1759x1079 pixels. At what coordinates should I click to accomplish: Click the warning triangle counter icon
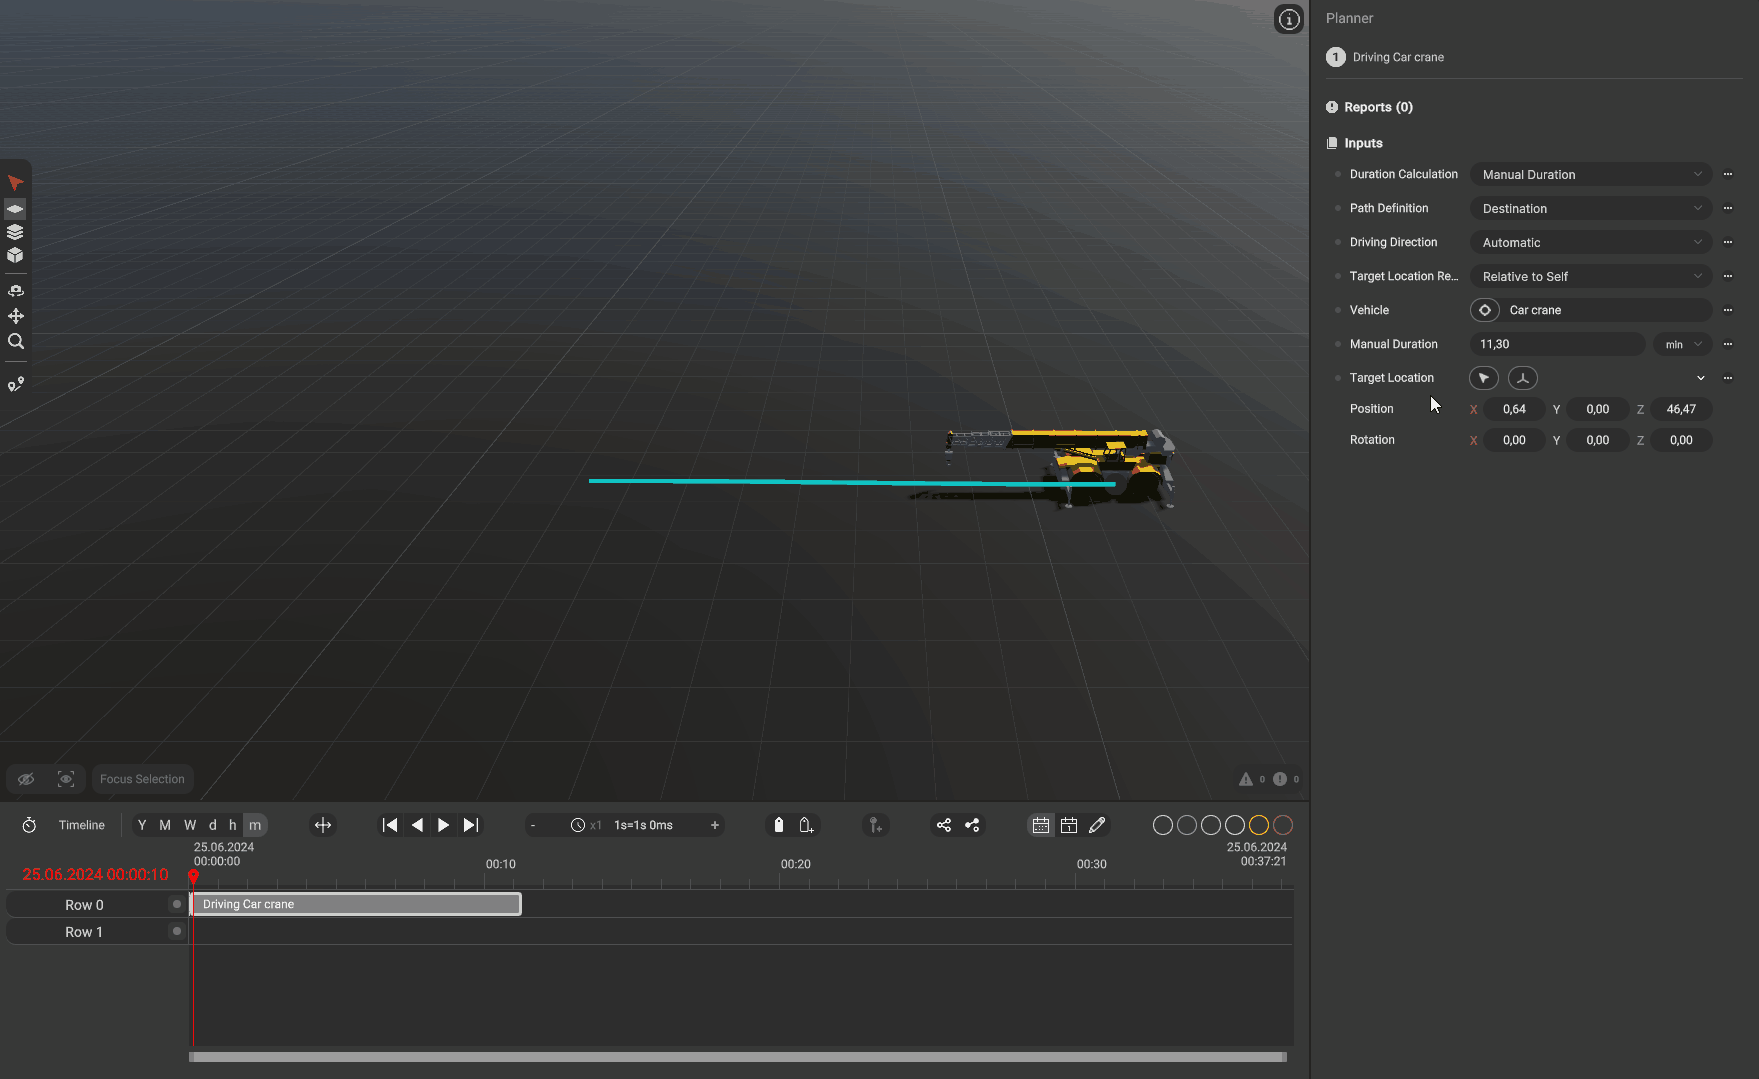1246,779
